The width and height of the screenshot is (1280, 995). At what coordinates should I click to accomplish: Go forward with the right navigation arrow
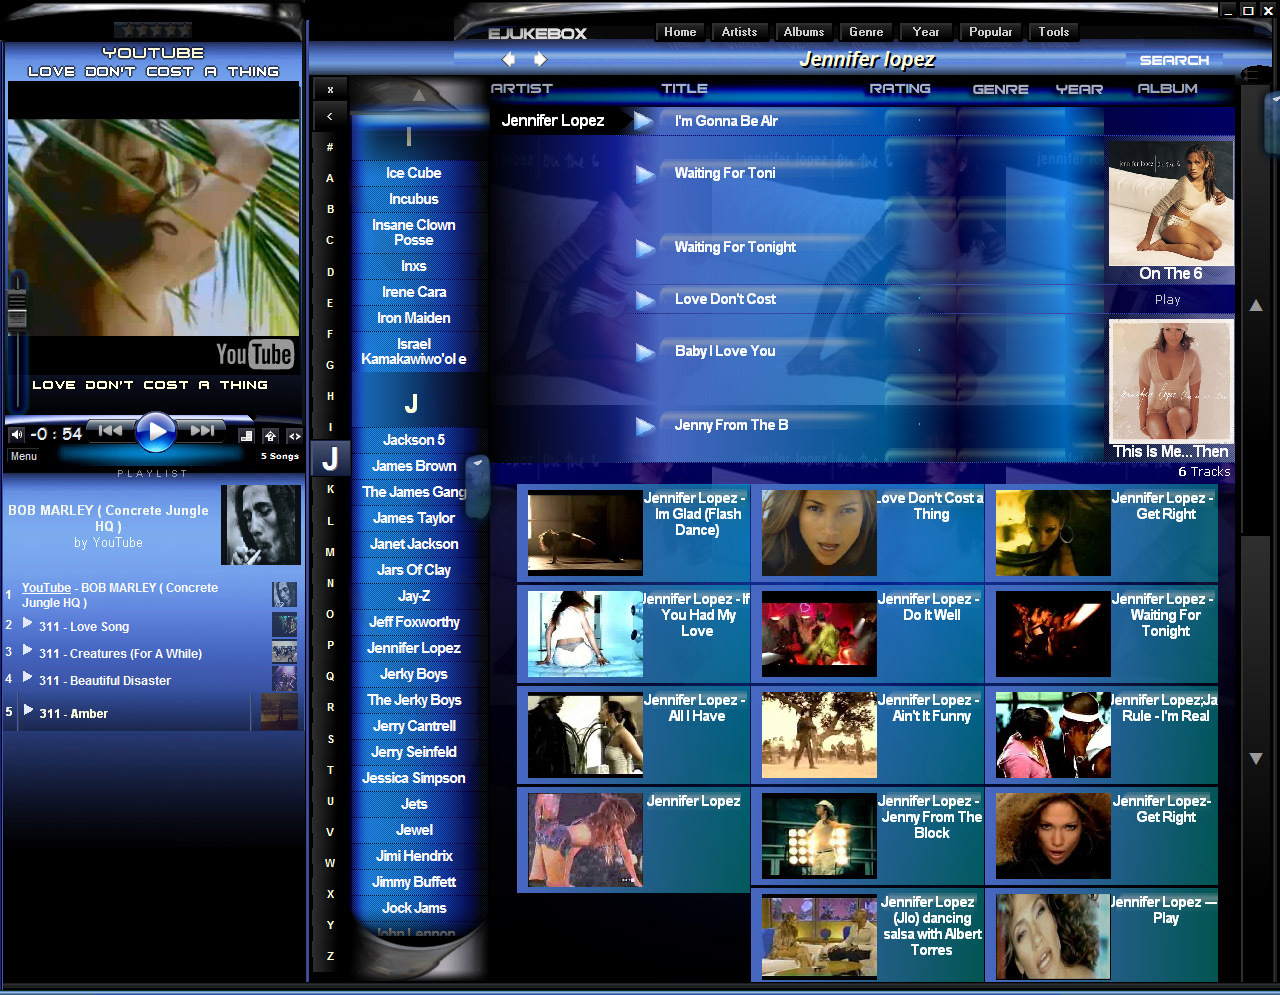(x=540, y=60)
